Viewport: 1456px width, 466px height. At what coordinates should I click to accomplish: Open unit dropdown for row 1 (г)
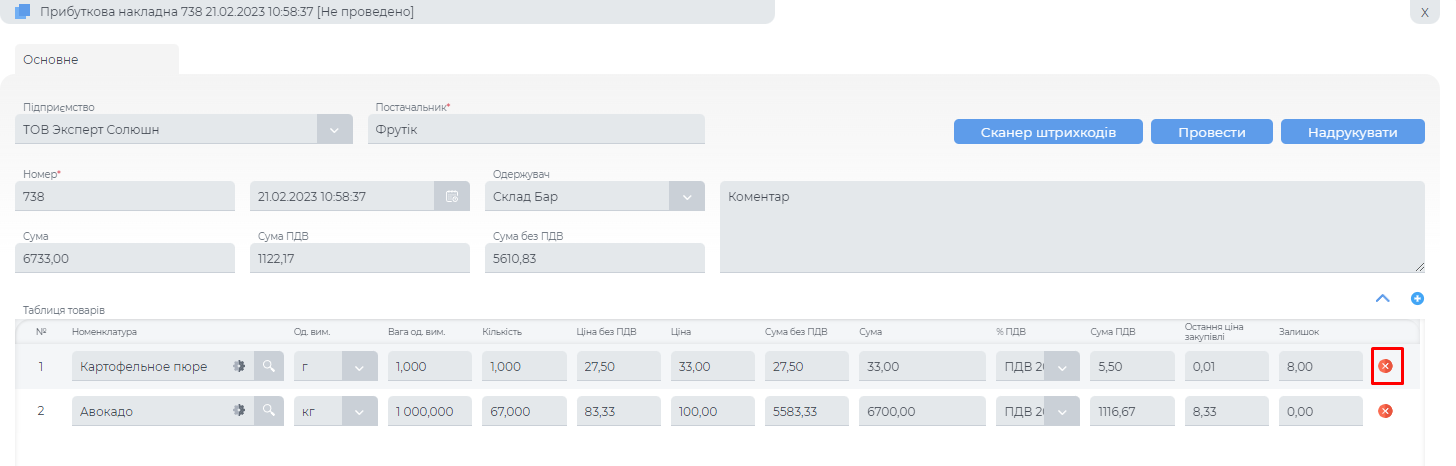(359, 367)
